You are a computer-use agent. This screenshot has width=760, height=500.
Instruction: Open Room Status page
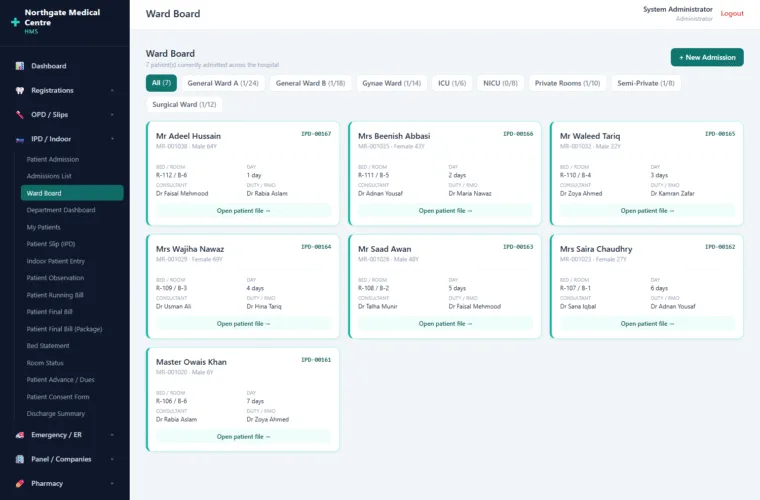coord(72,363)
